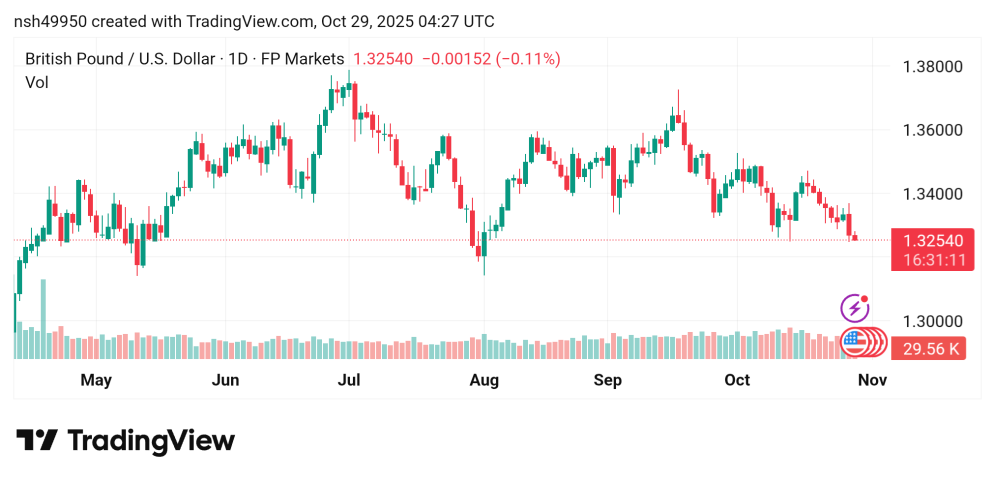
Task: Click the 1.34000 price scale label
Action: [x=932, y=194]
